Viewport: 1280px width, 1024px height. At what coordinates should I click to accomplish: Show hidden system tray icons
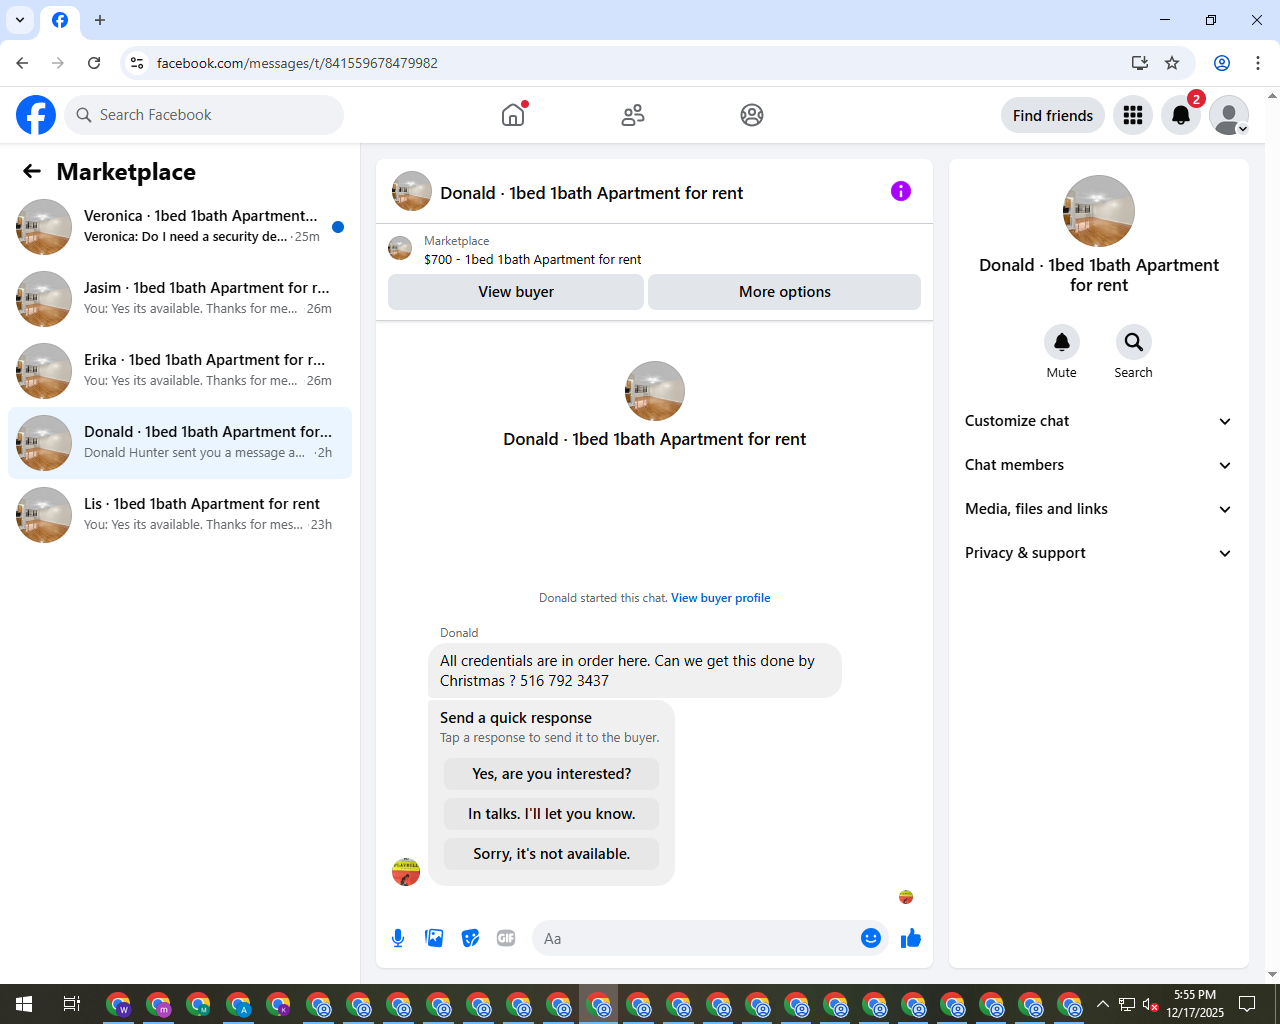[x=1102, y=1004]
